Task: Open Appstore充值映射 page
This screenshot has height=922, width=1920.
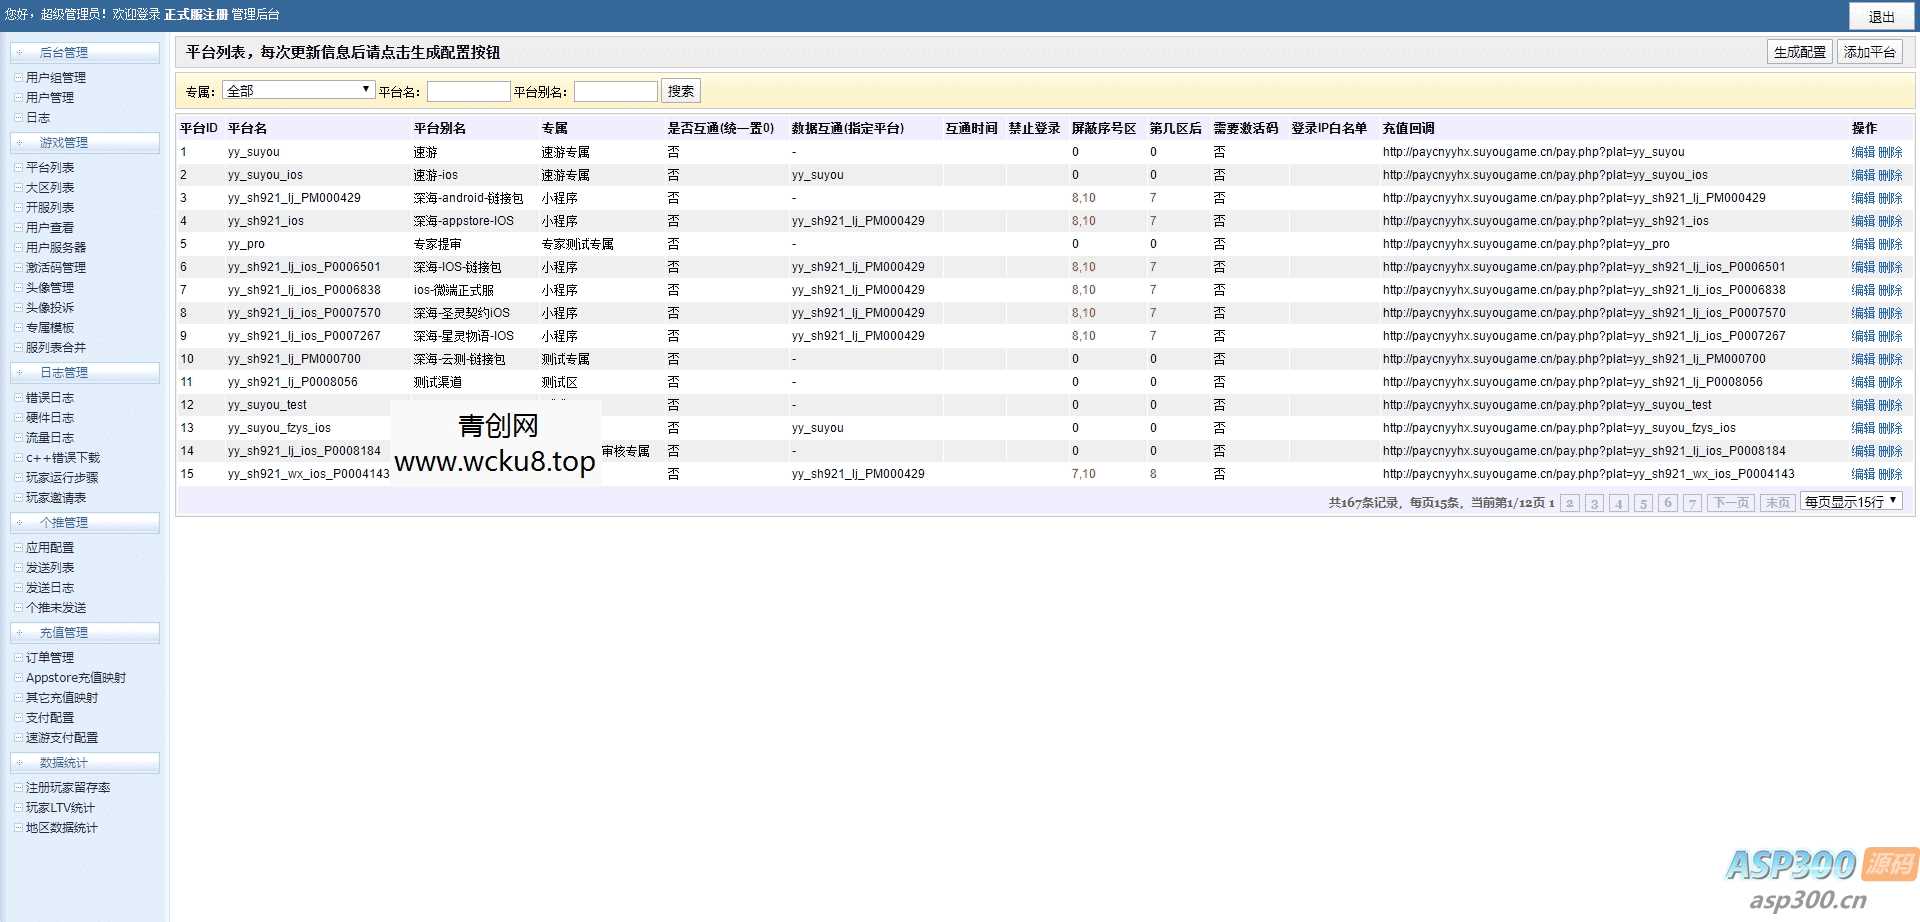Action: tap(70, 677)
